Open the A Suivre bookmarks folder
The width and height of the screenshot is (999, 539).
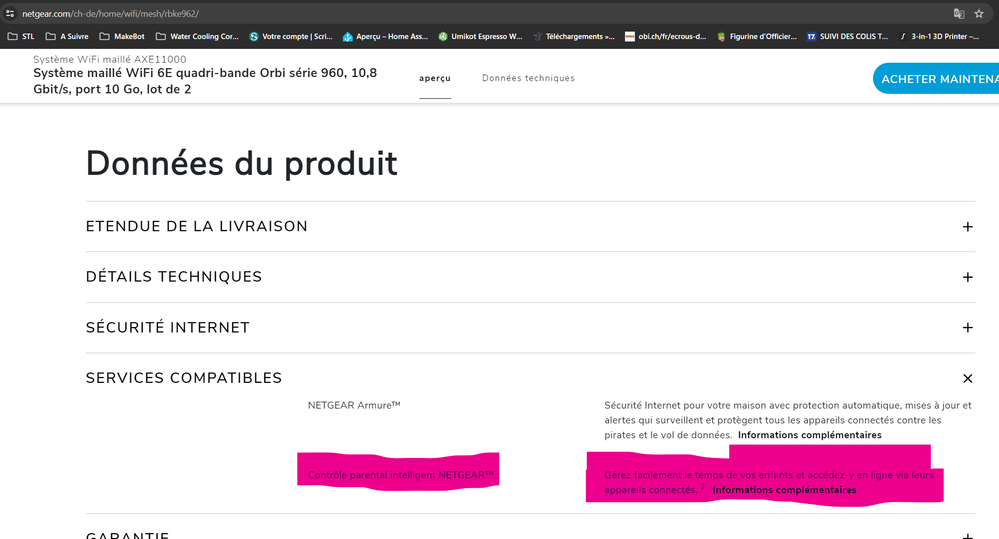pos(67,36)
